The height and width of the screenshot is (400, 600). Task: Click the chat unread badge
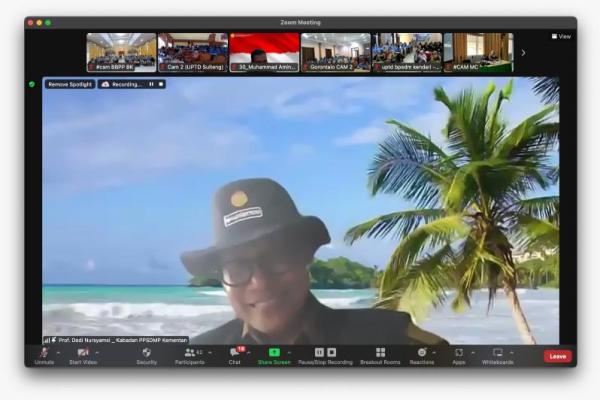tap(241, 349)
